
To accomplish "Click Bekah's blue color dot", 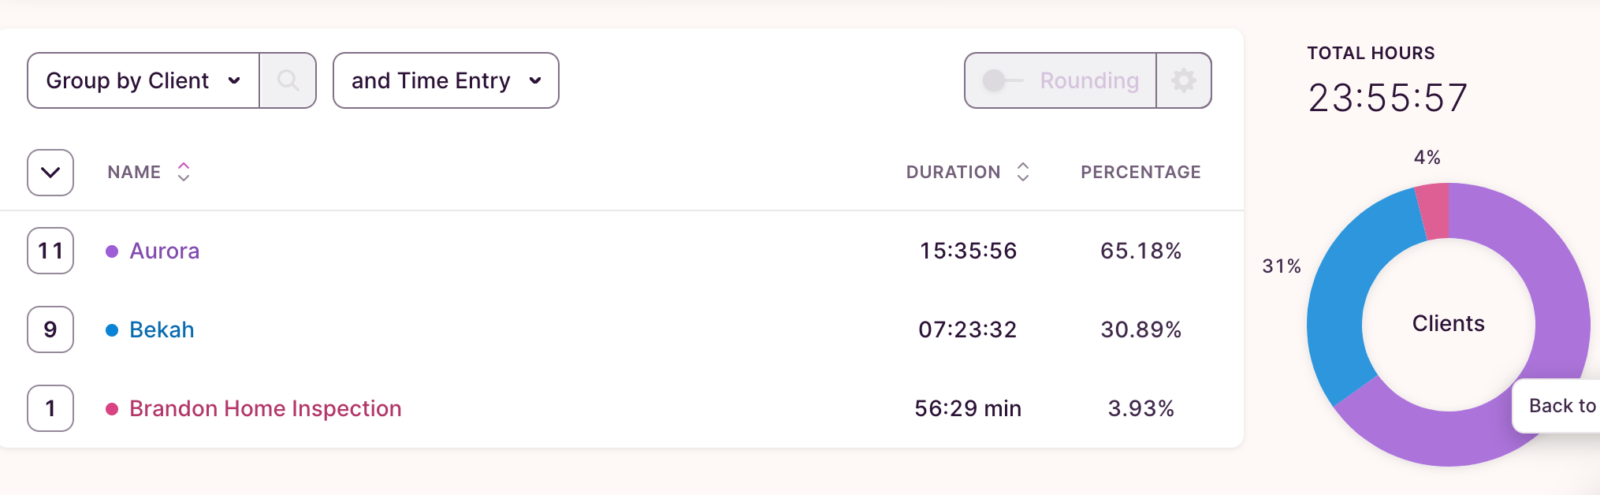I will (112, 330).
